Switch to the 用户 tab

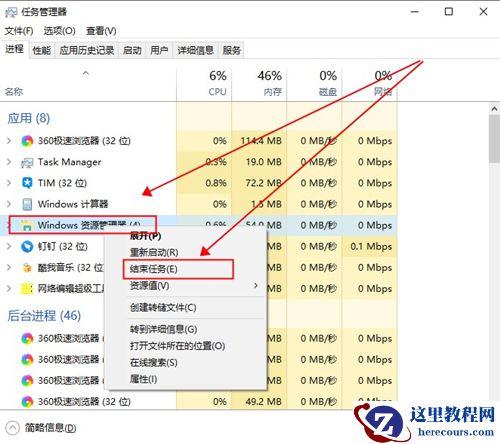pyautogui.click(x=159, y=50)
